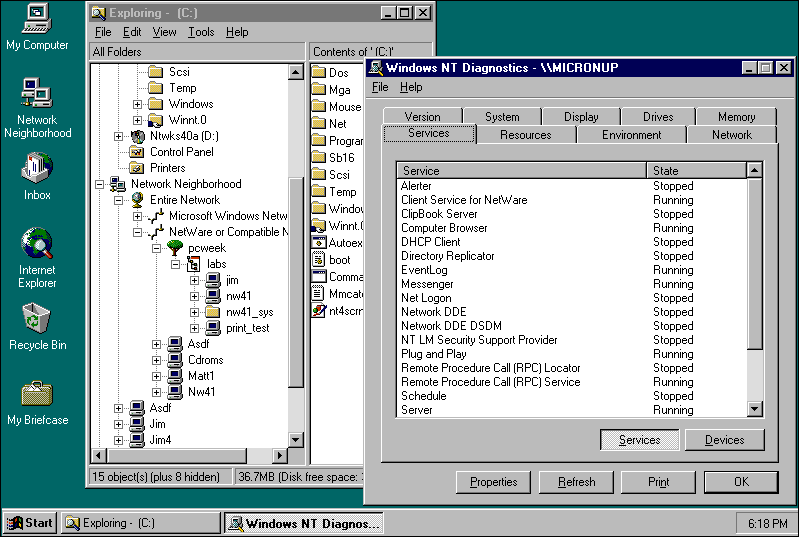
Task: Expand the jim node under labs
Action: (x=194, y=281)
